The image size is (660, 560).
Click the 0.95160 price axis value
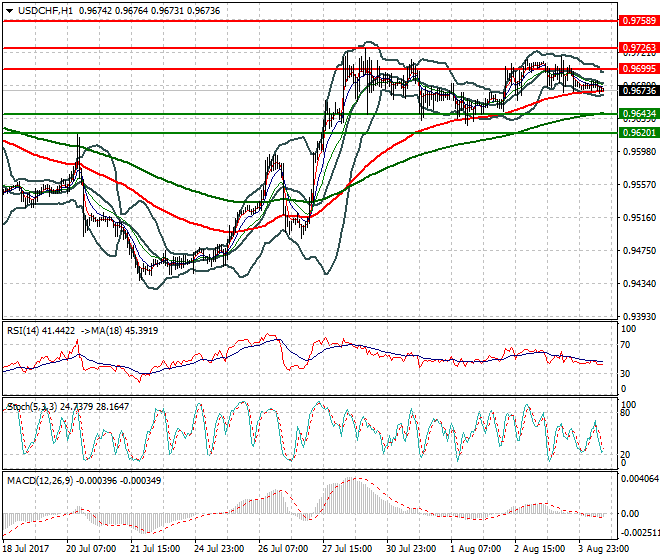pos(639,217)
